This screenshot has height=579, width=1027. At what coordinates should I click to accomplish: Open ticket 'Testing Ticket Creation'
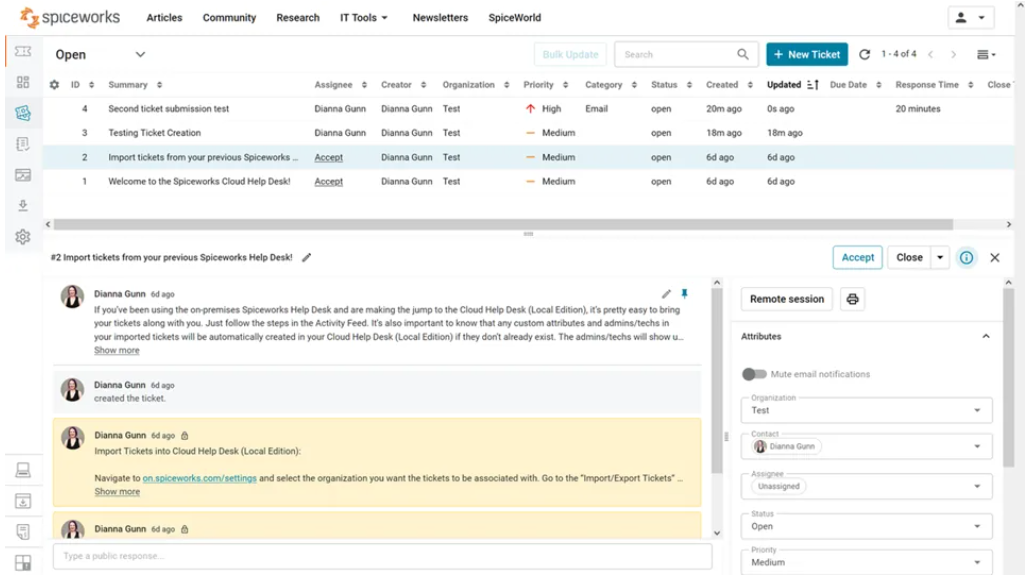(x=155, y=133)
